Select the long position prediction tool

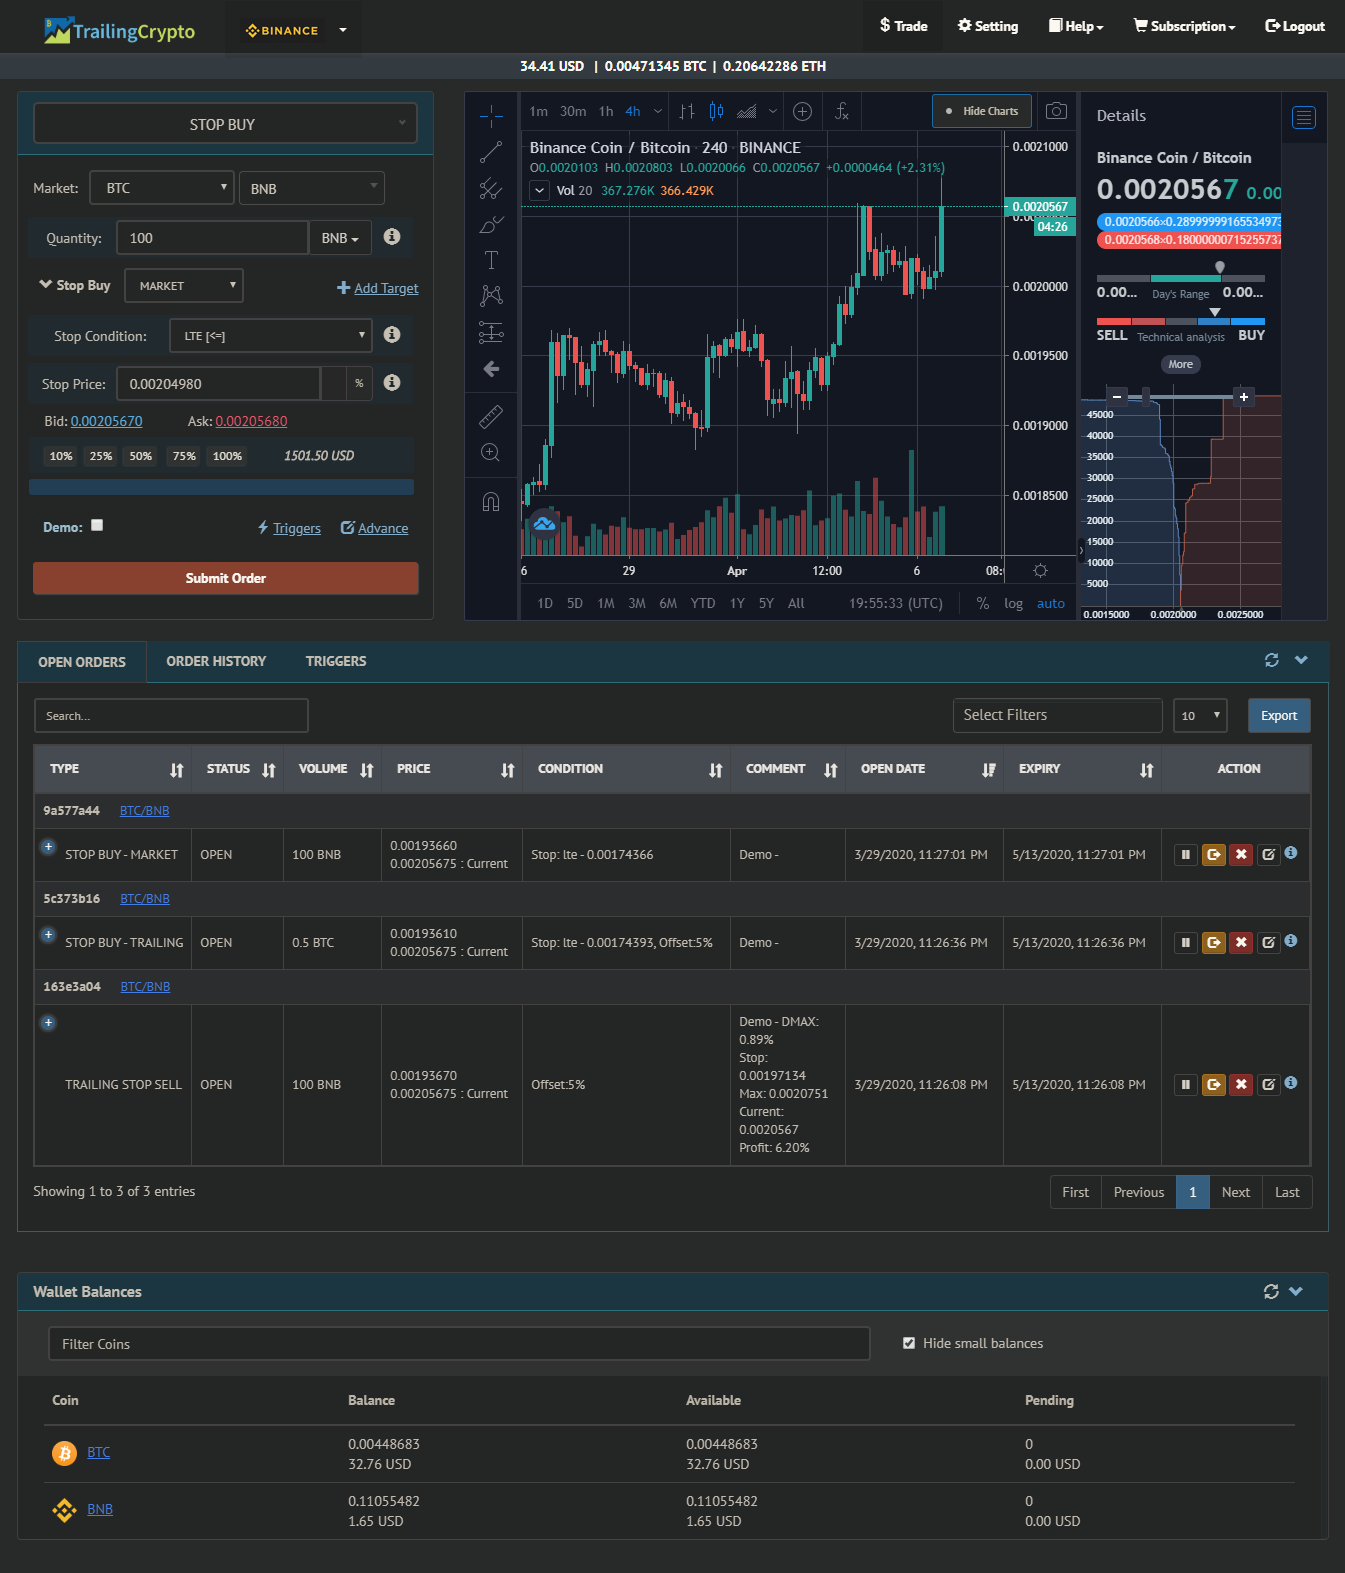(x=491, y=332)
